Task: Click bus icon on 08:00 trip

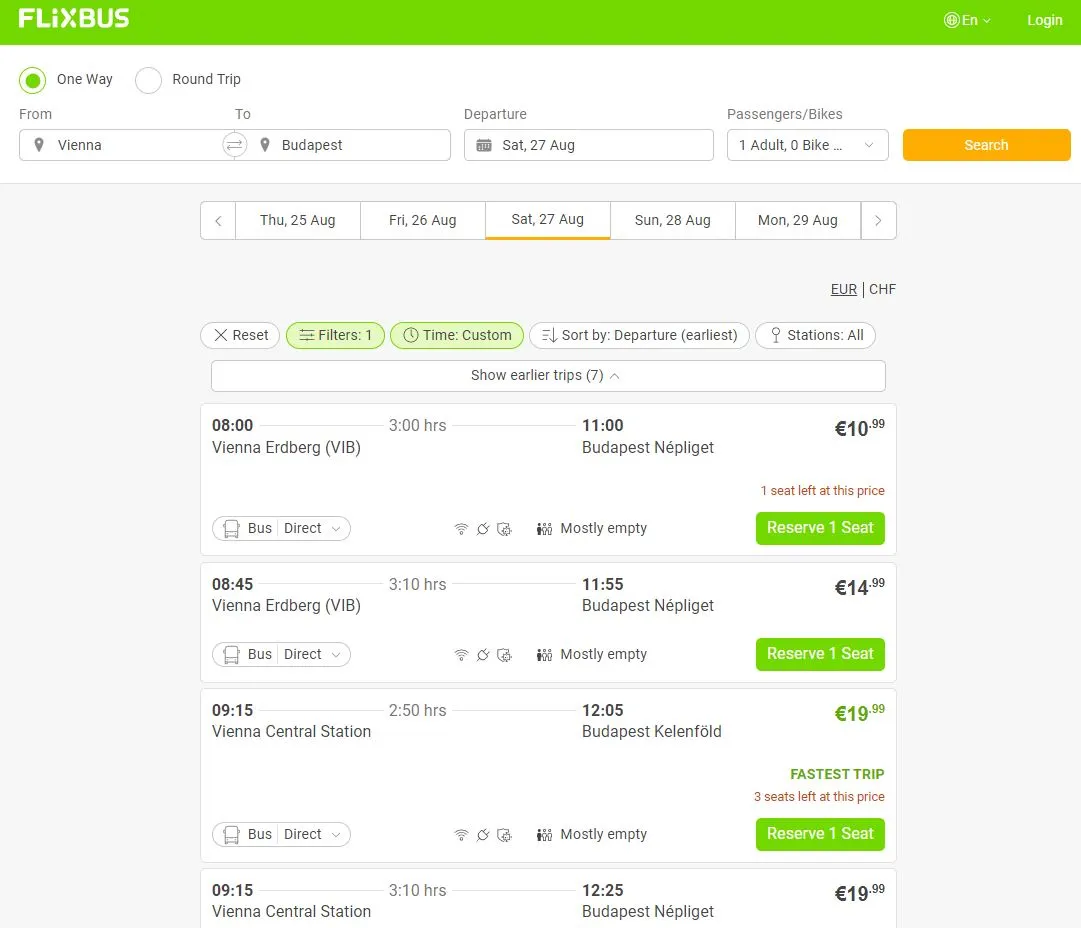Action: tap(232, 529)
